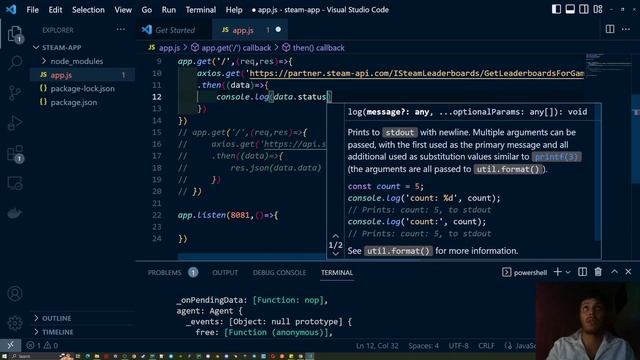
Task: Change encoding via UTF-8
Action: [458, 346]
